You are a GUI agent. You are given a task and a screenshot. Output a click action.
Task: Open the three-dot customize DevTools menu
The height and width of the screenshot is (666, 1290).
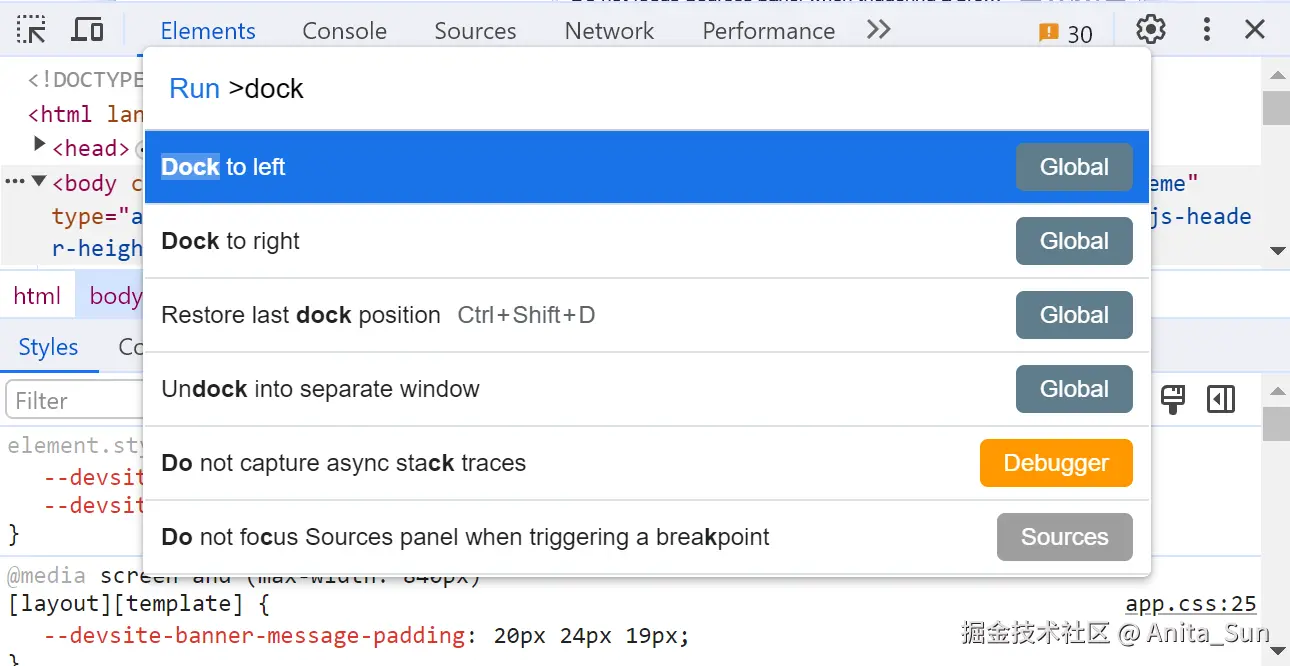pos(1207,30)
